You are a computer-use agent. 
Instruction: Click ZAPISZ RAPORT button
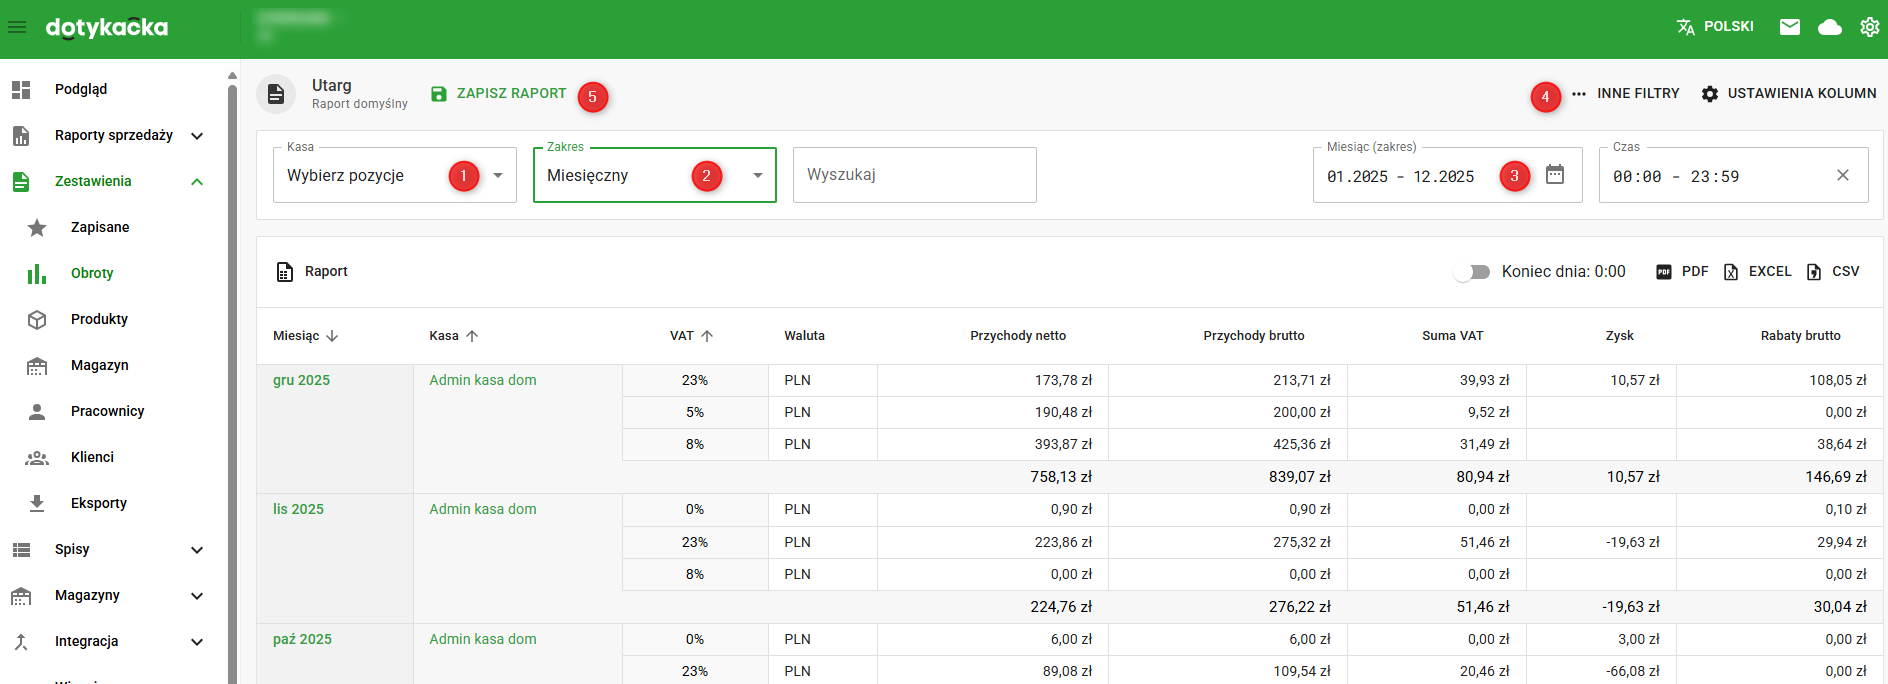[499, 94]
